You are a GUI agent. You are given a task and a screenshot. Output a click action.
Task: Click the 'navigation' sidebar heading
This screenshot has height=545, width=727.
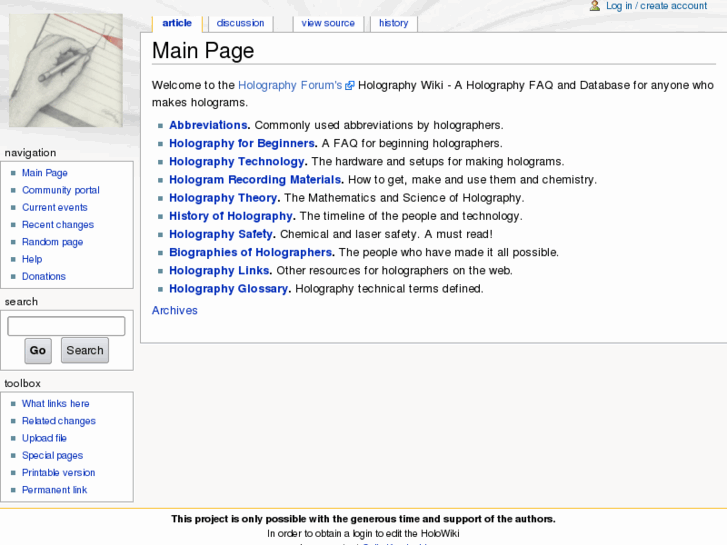[30, 153]
